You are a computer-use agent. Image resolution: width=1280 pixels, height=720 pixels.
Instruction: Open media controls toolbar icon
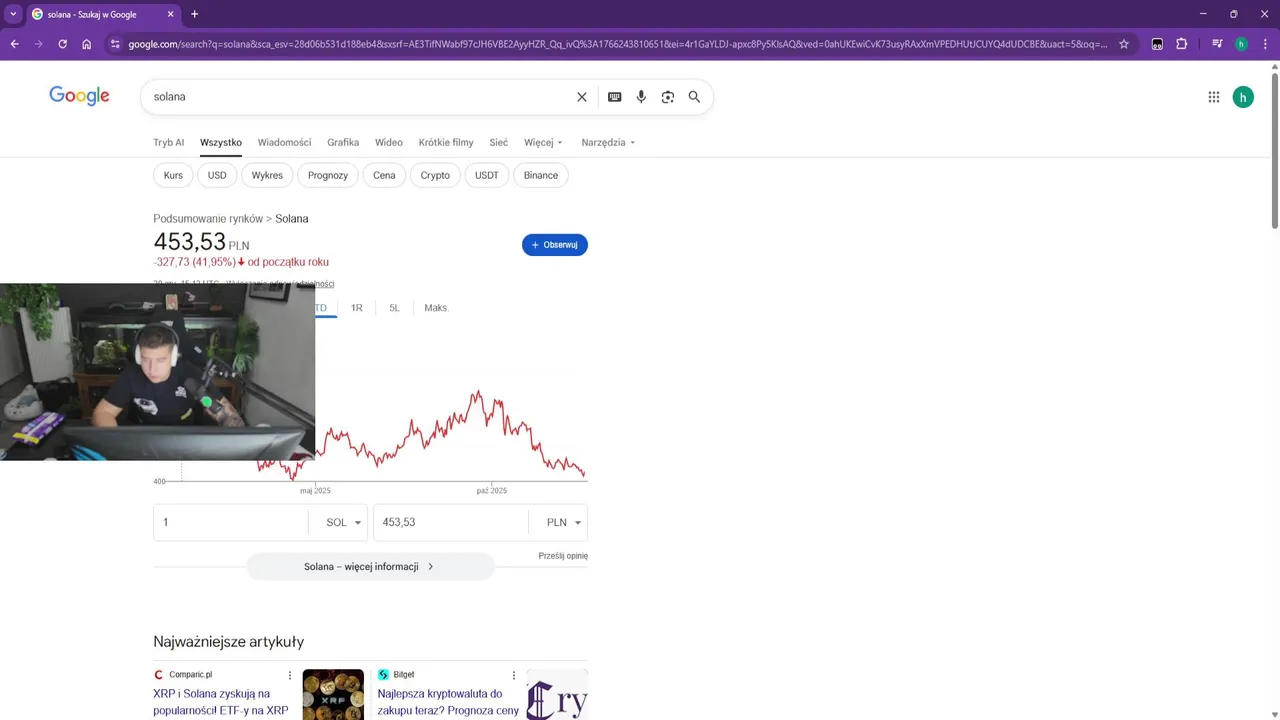[x=1217, y=44]
